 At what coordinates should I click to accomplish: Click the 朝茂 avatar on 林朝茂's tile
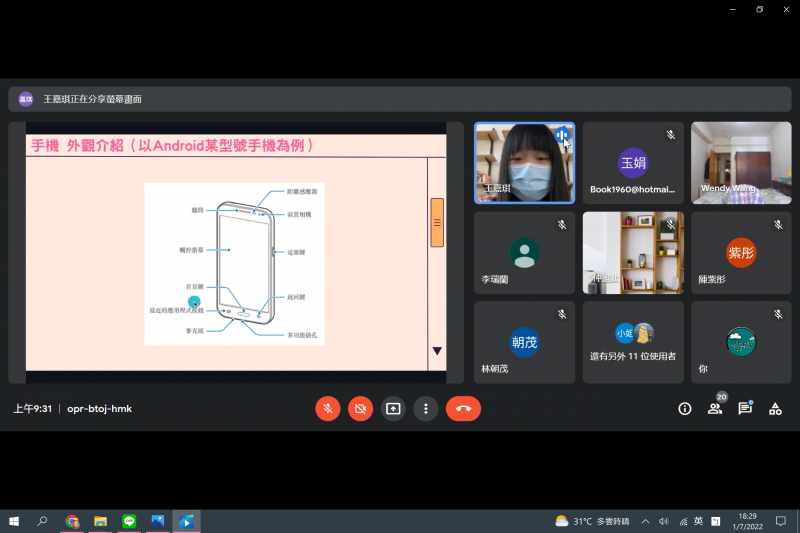point(524,342)
